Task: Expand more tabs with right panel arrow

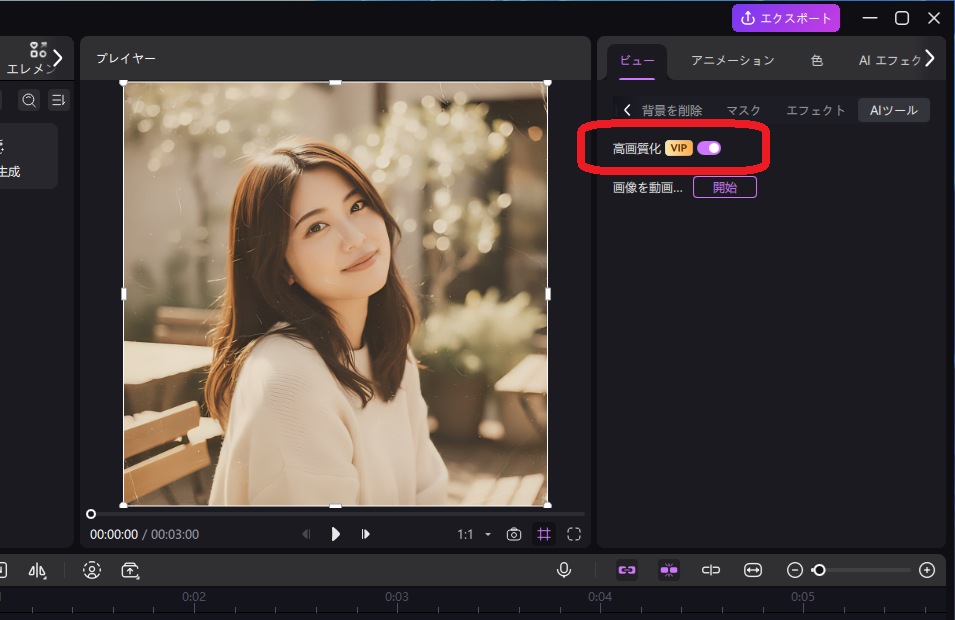Action: coord(930,59)
